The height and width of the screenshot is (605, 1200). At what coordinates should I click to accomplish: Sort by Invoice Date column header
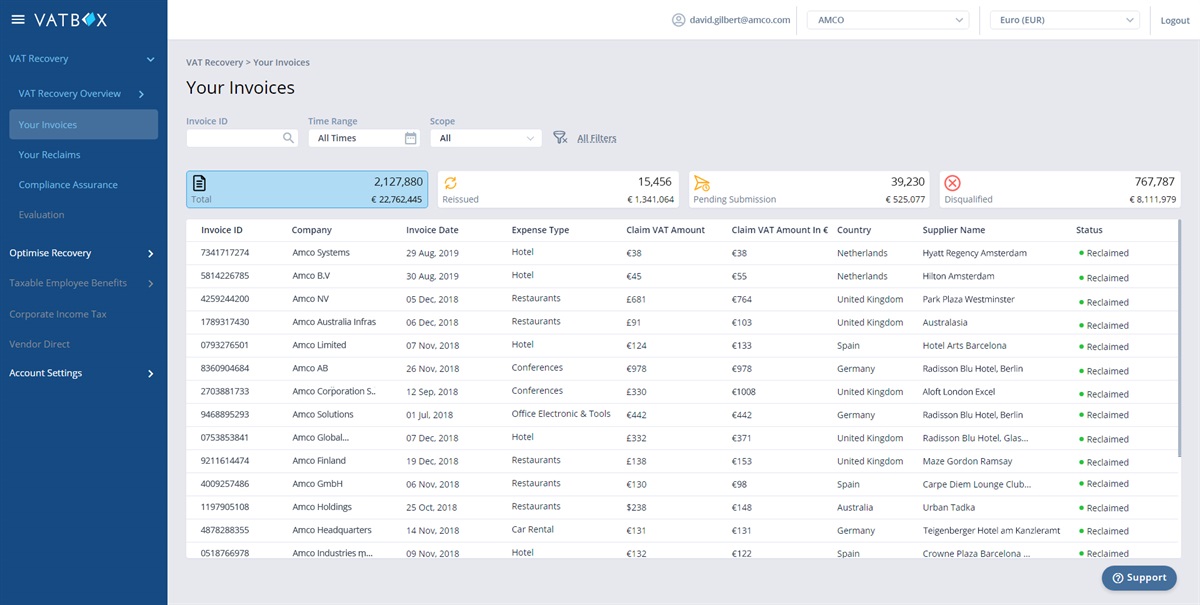coord(432,230)
